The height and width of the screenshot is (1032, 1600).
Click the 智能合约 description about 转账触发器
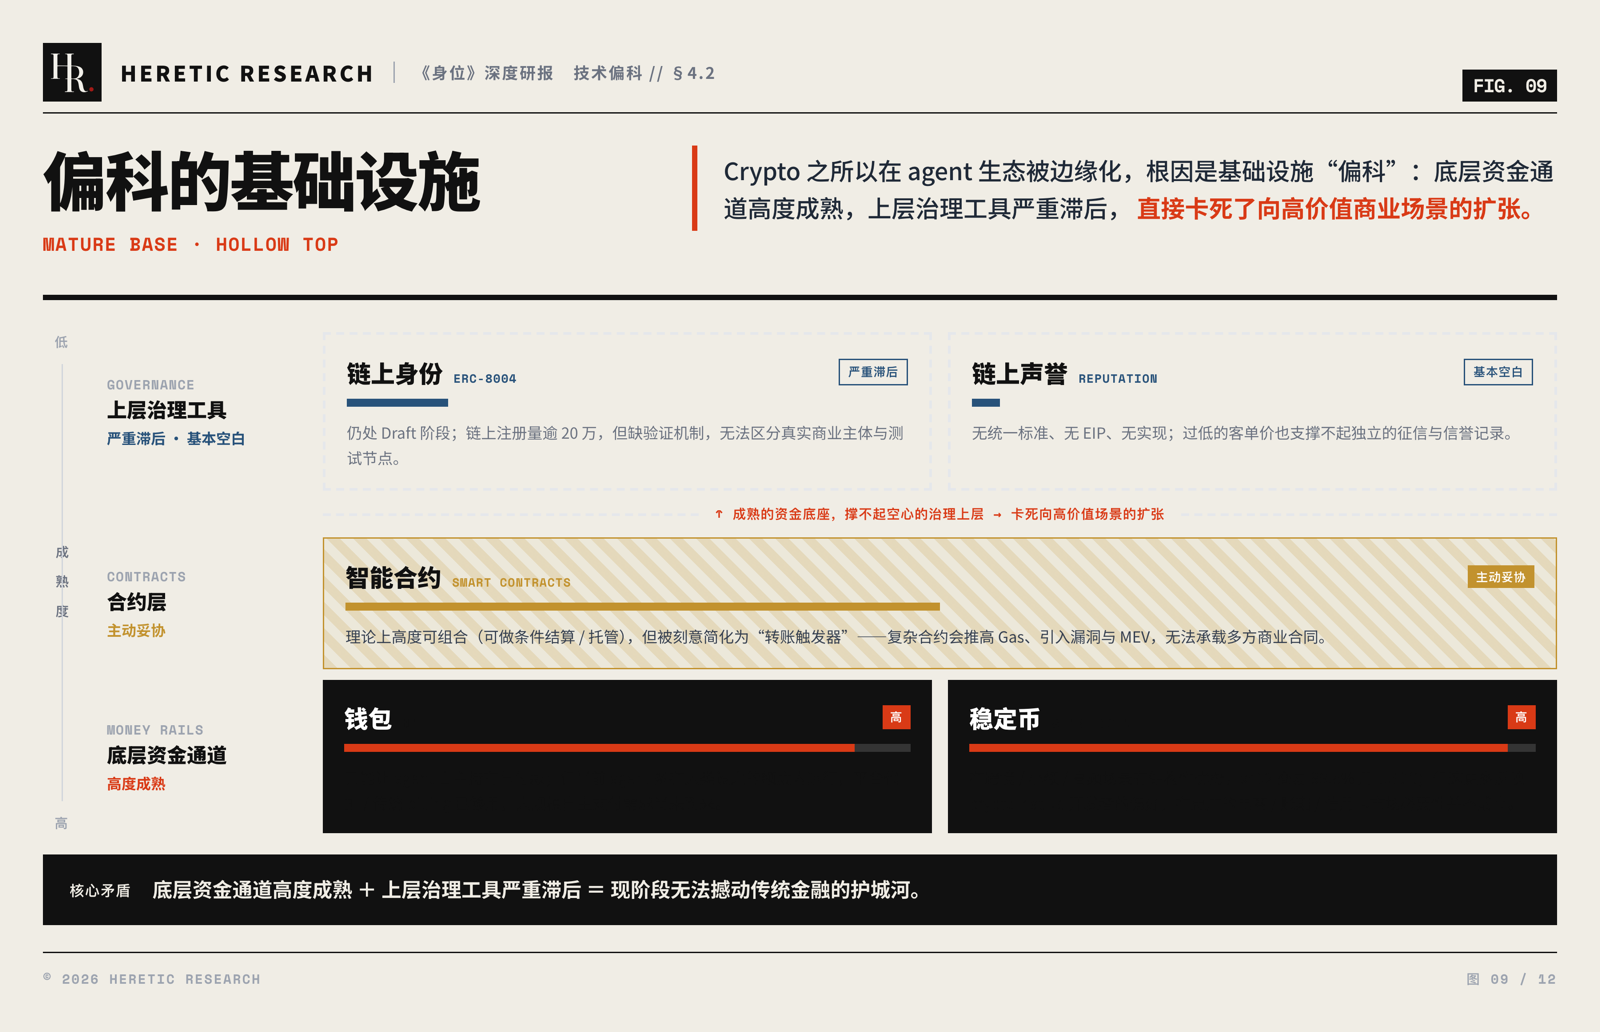pos(837,637)
